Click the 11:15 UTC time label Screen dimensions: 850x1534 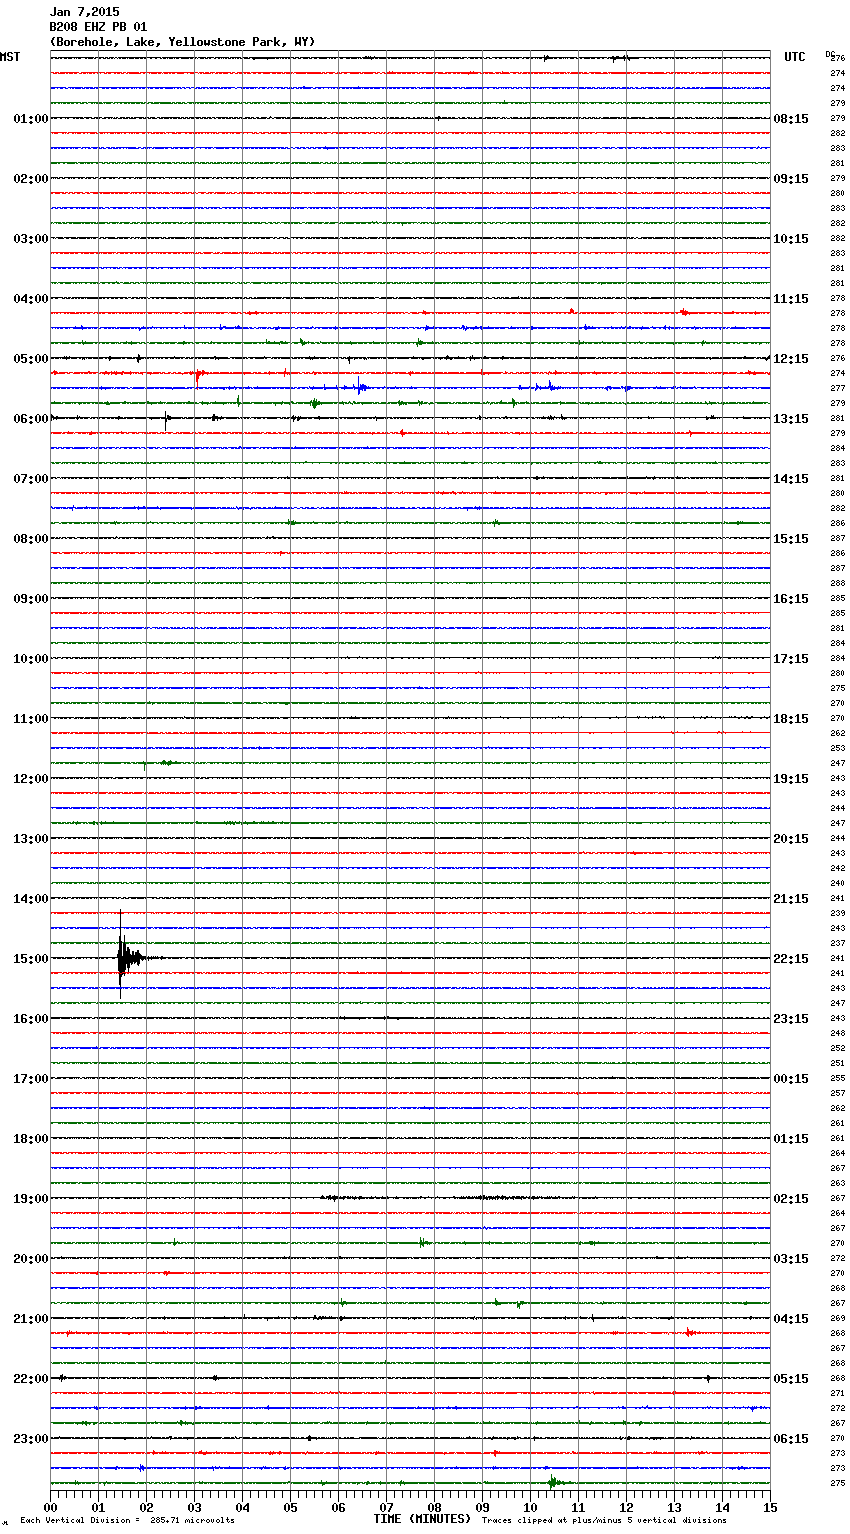click(791, 299)
